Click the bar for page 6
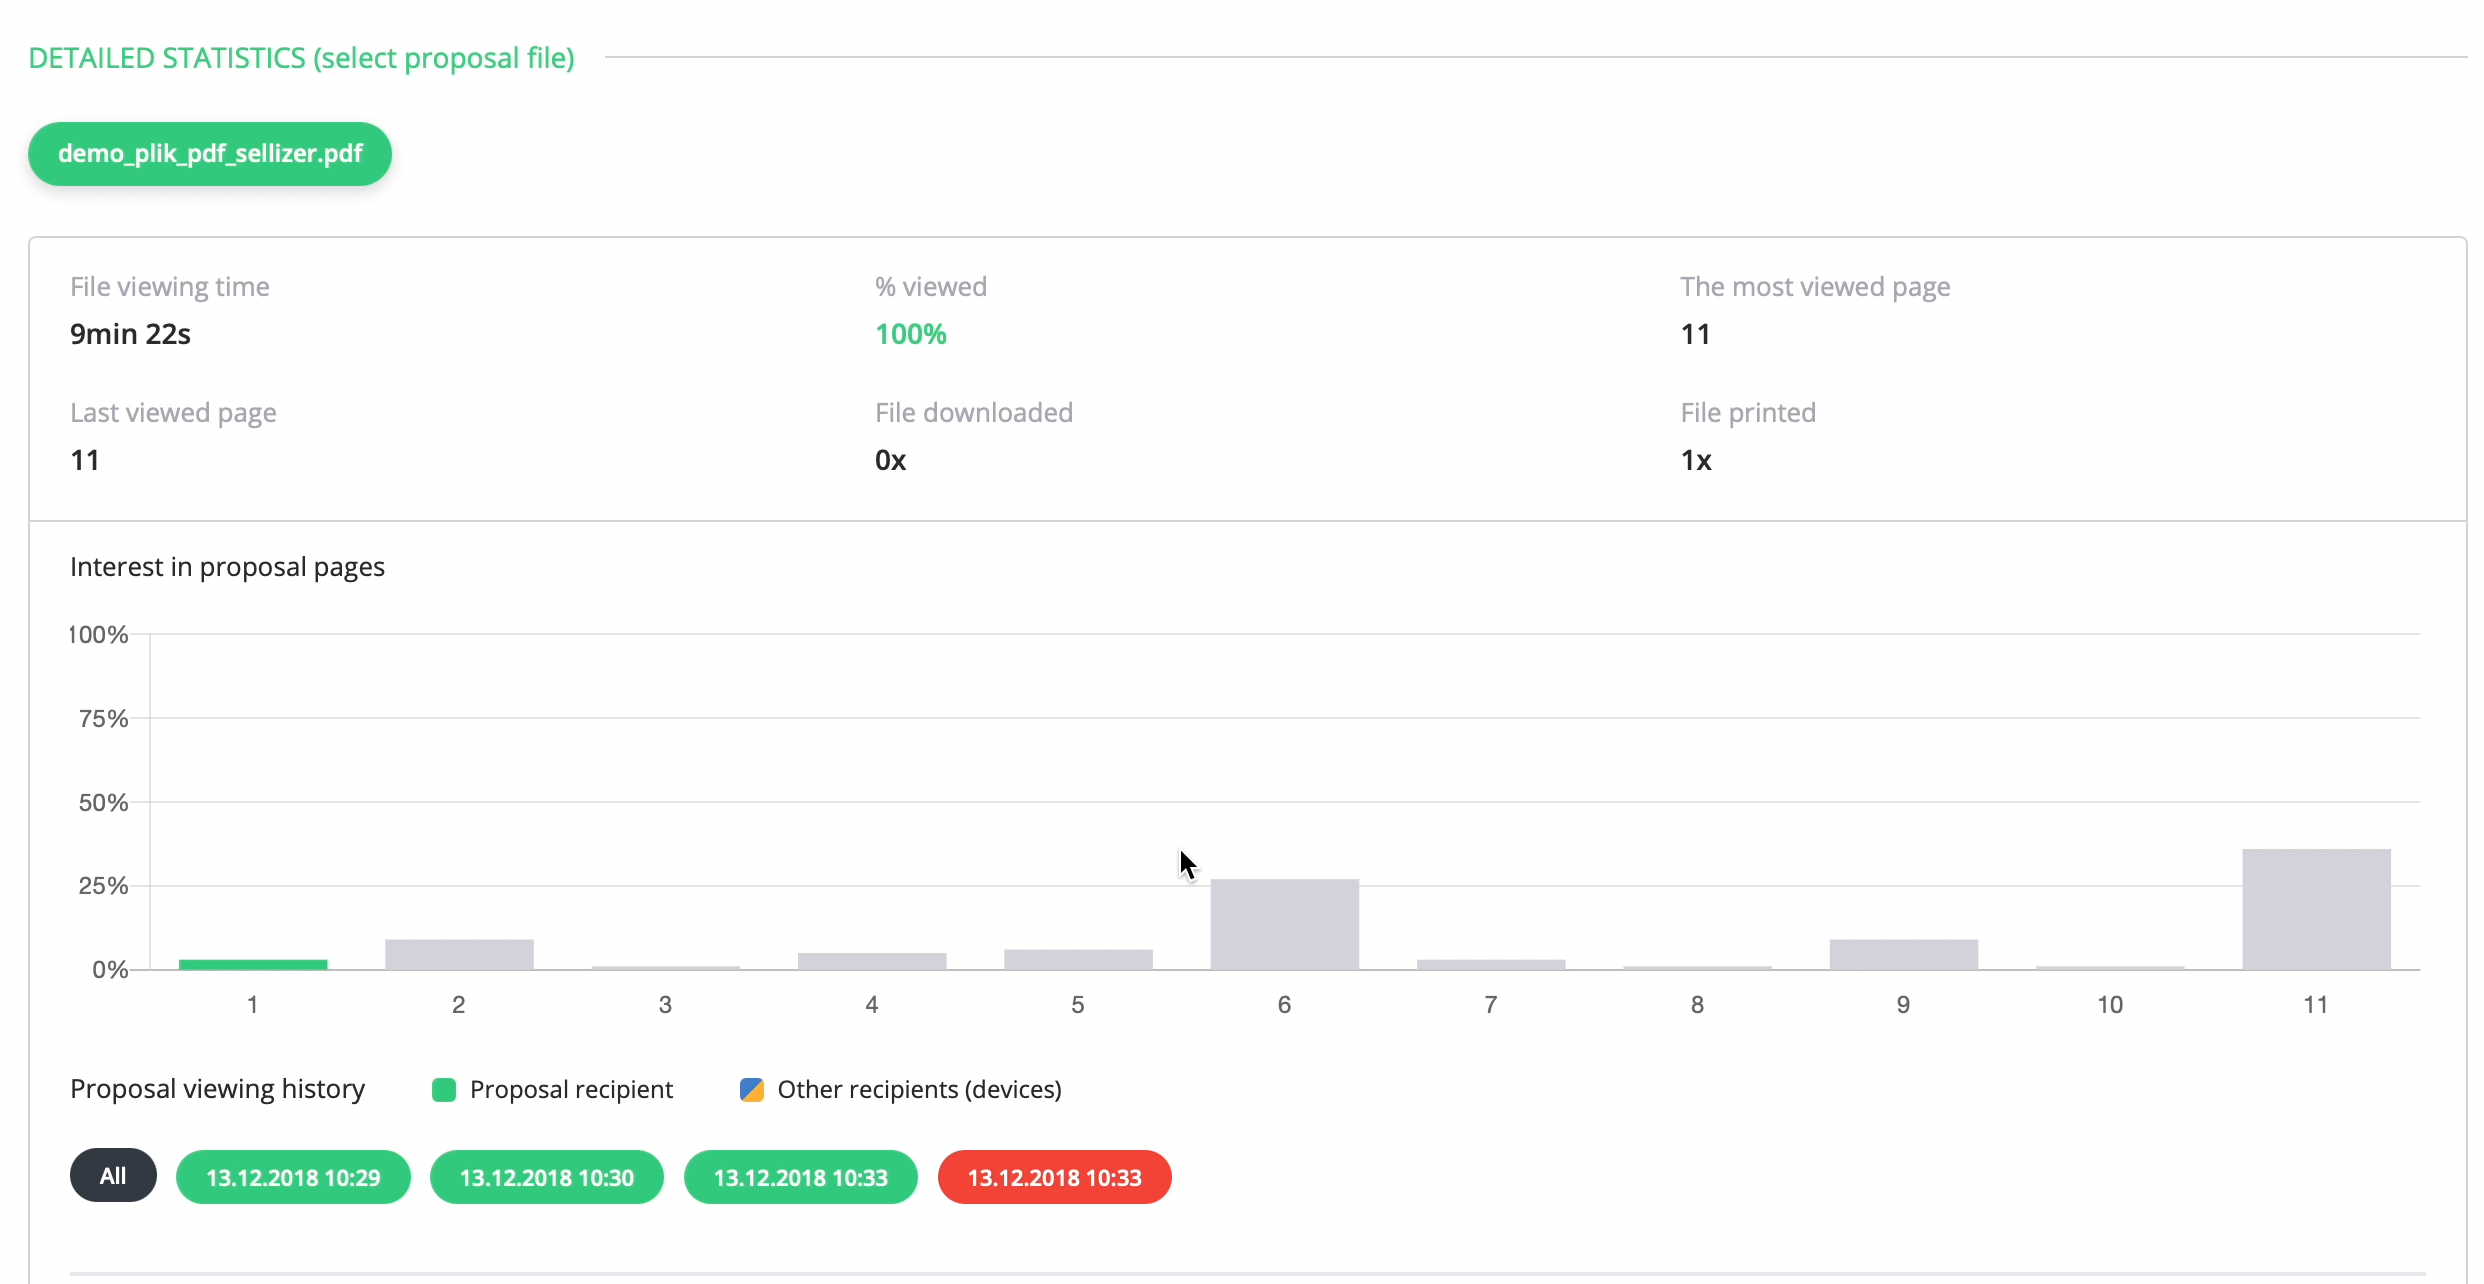 pos(1284,925)
